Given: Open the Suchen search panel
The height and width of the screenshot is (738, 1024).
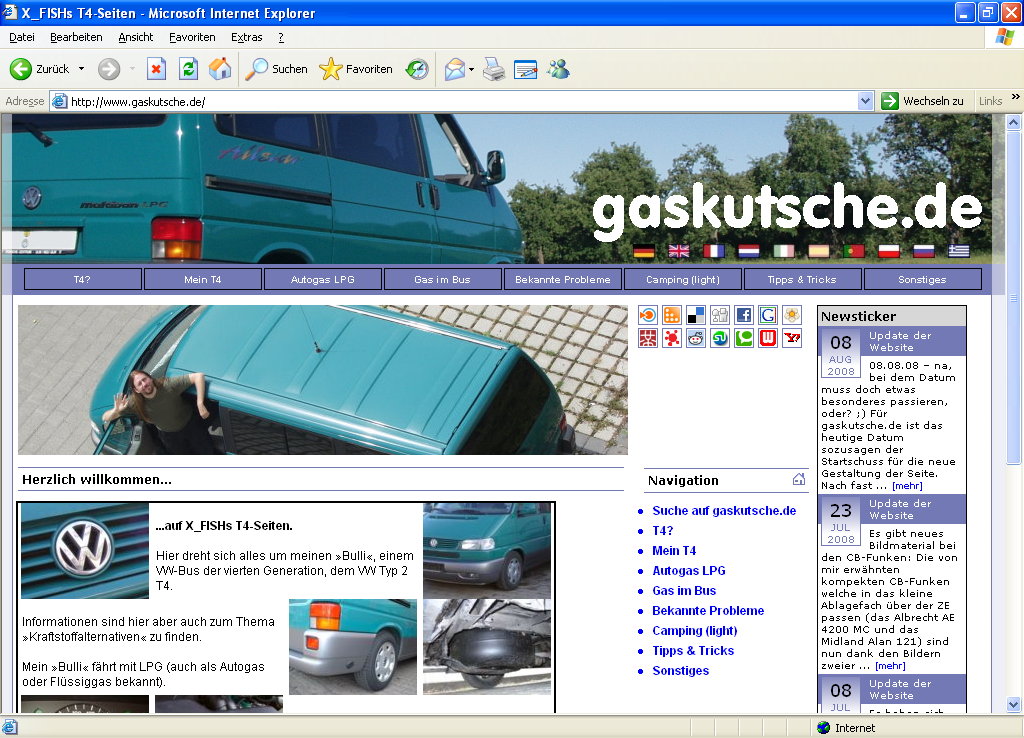Looking at the screenshot, I should [x=276, y=69].
